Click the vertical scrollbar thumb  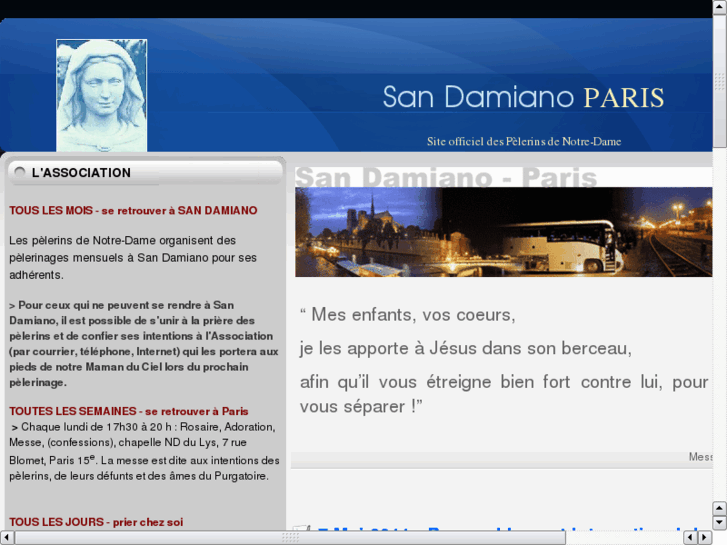[x=719, y=81]
